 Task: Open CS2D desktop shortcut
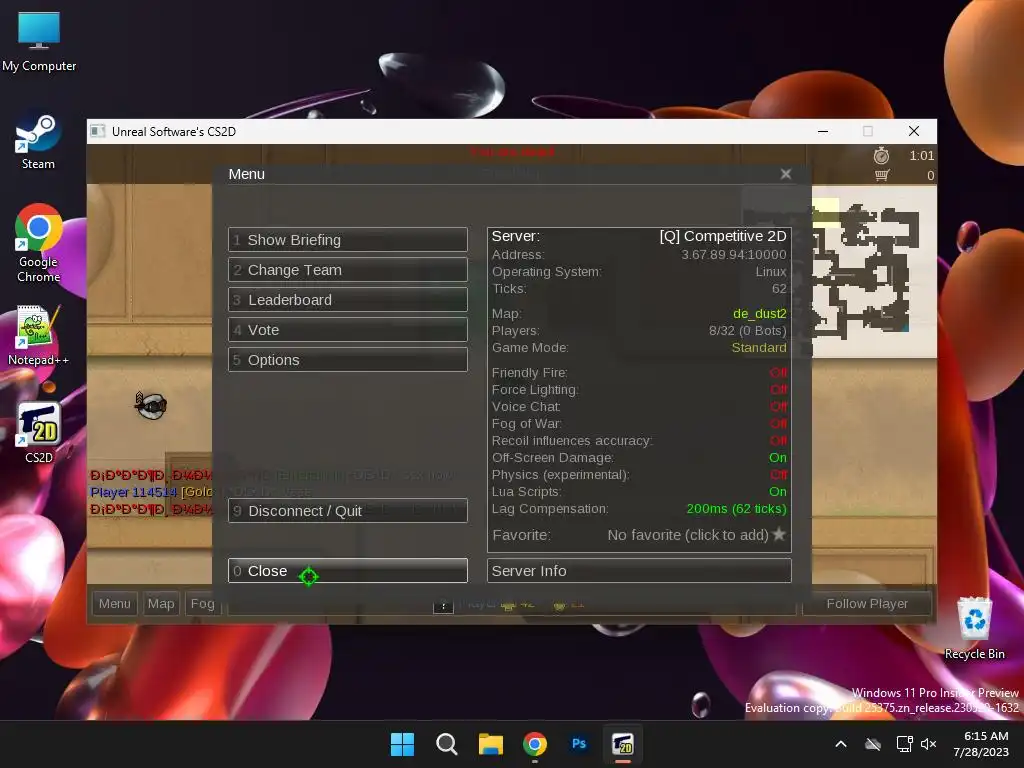click(39, 432)
